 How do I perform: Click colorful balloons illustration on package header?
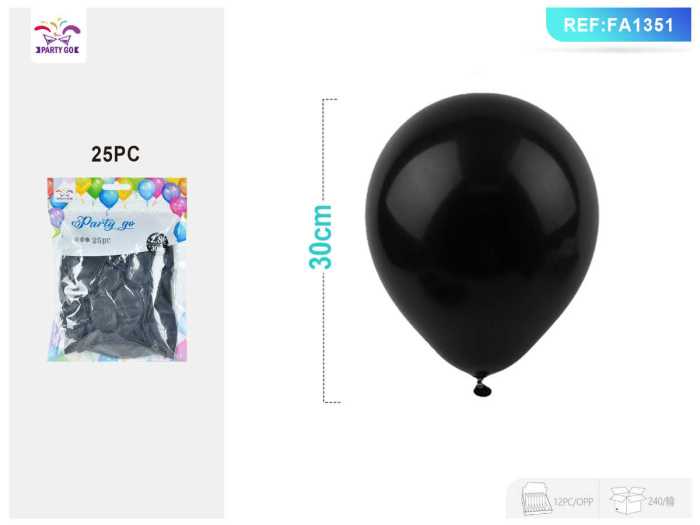117,193
